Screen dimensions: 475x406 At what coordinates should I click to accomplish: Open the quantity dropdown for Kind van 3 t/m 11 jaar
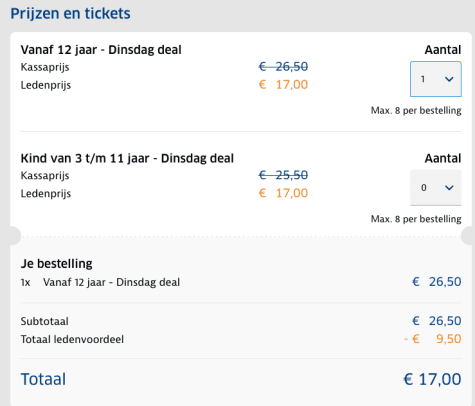[x=436, y=188]
